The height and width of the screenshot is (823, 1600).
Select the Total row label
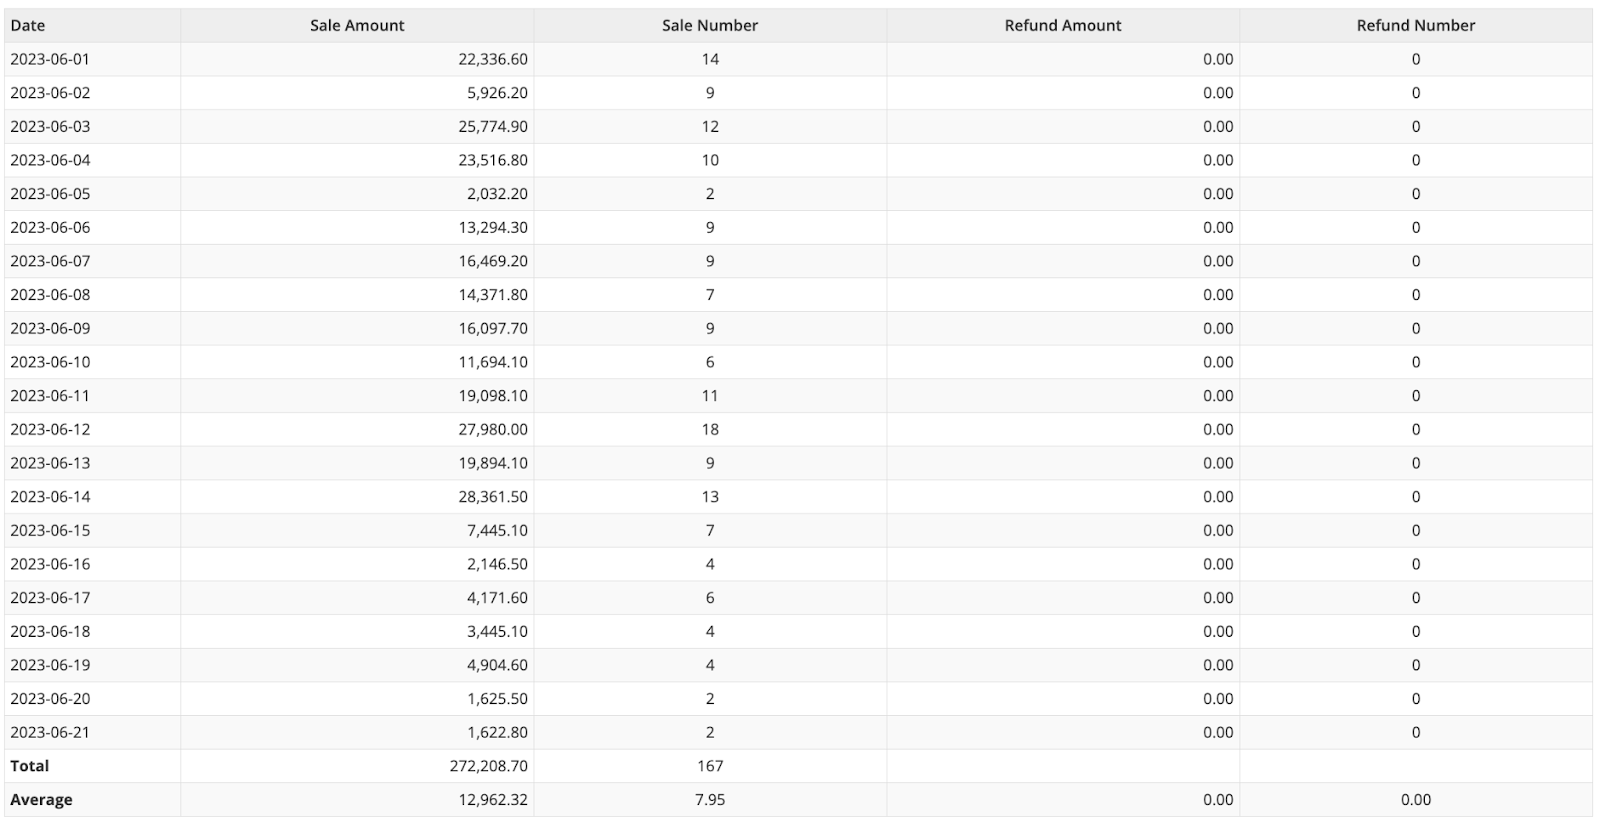point(30,766)
